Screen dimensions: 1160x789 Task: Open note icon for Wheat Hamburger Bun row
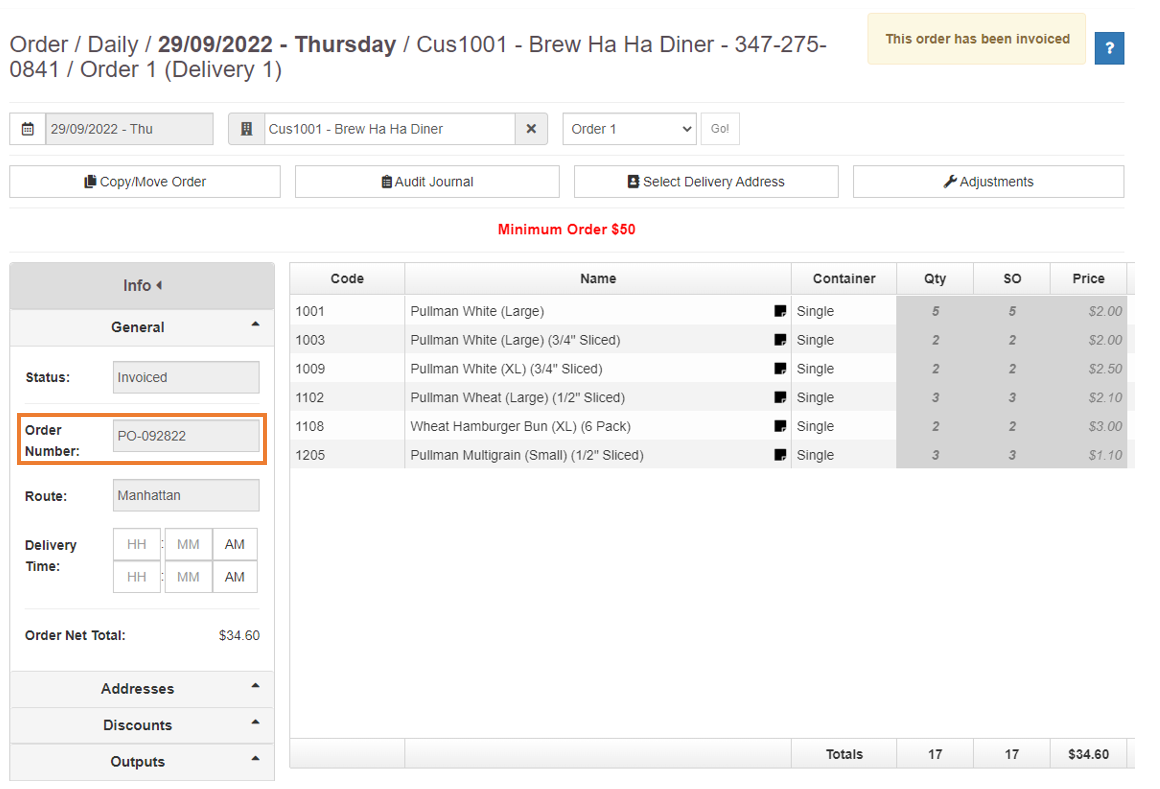[x=780, y=427]
